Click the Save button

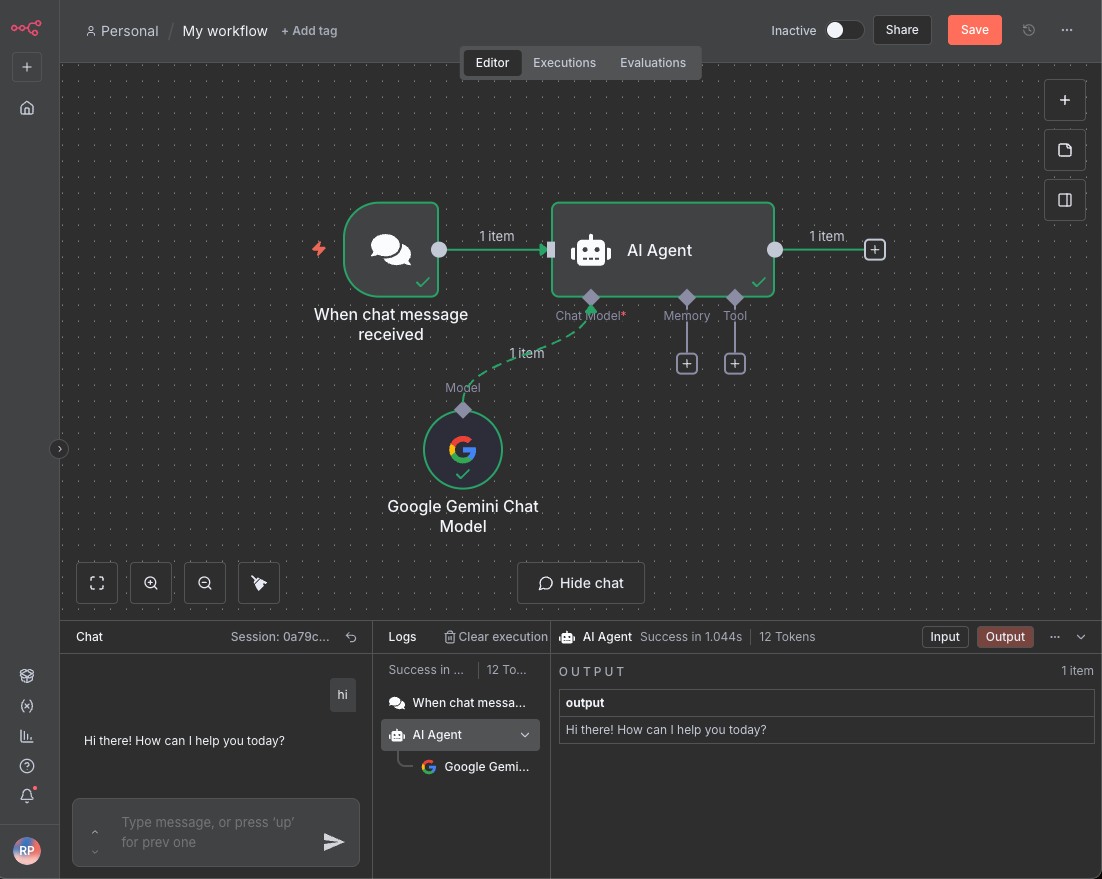974,30
